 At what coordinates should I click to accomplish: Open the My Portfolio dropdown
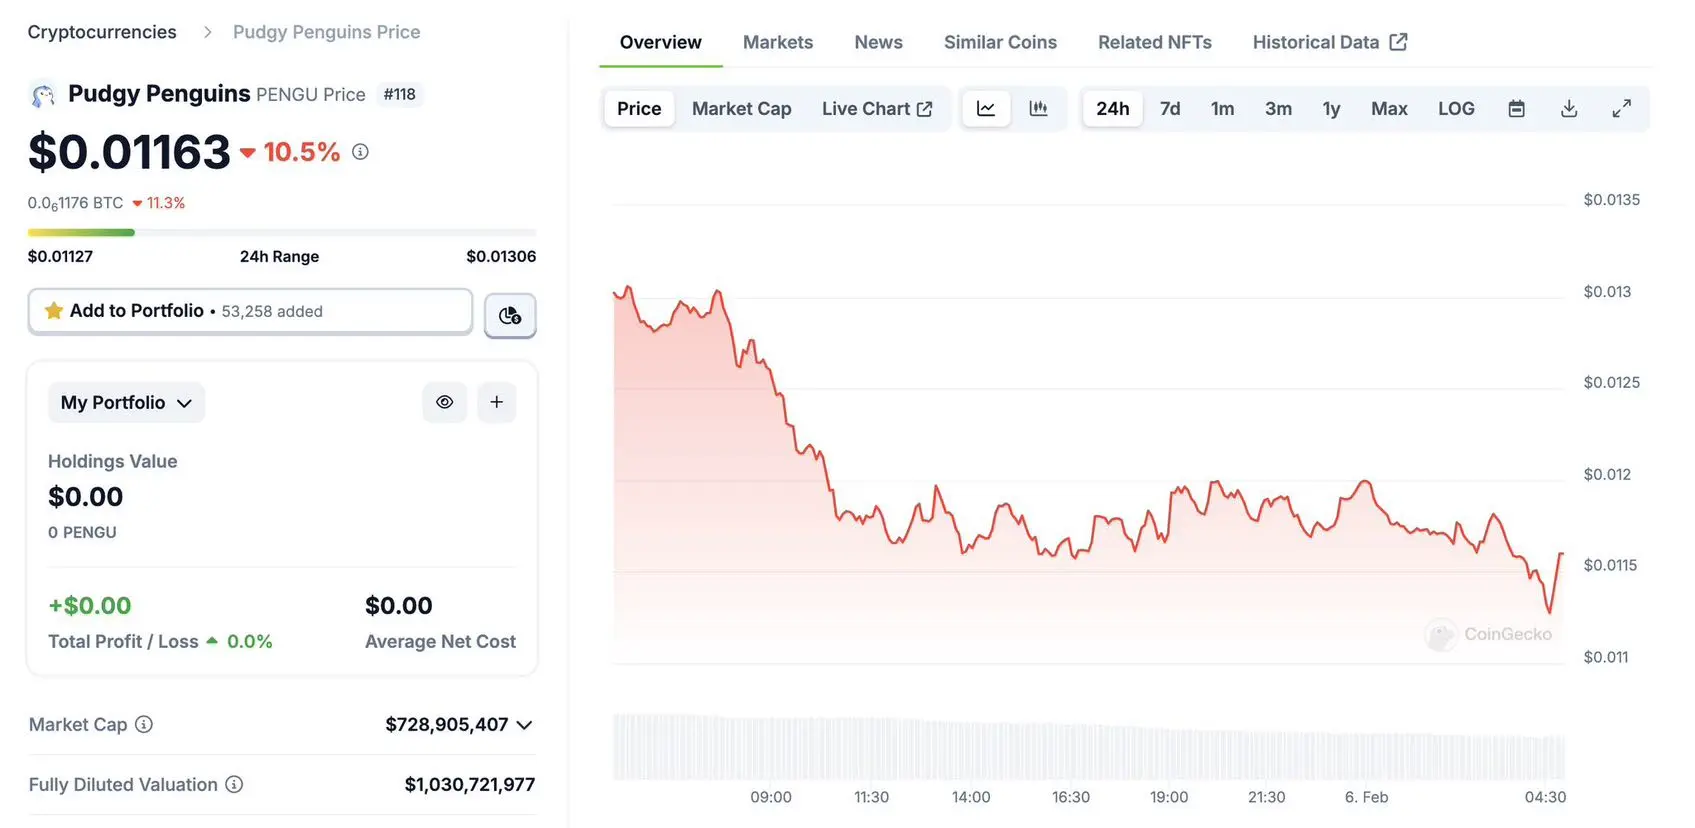[x=126, y=402]
